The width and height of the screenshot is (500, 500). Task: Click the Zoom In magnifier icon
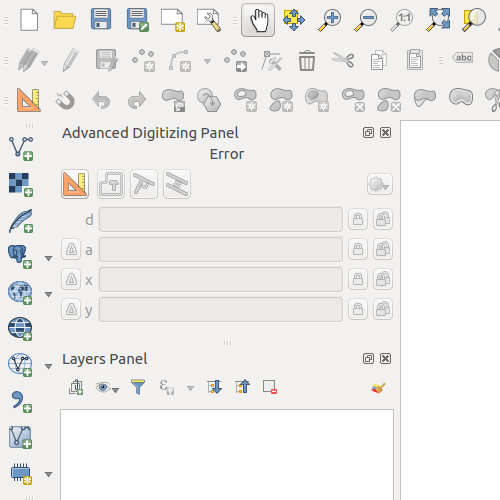pyautogui.click(x=330, y=20)
